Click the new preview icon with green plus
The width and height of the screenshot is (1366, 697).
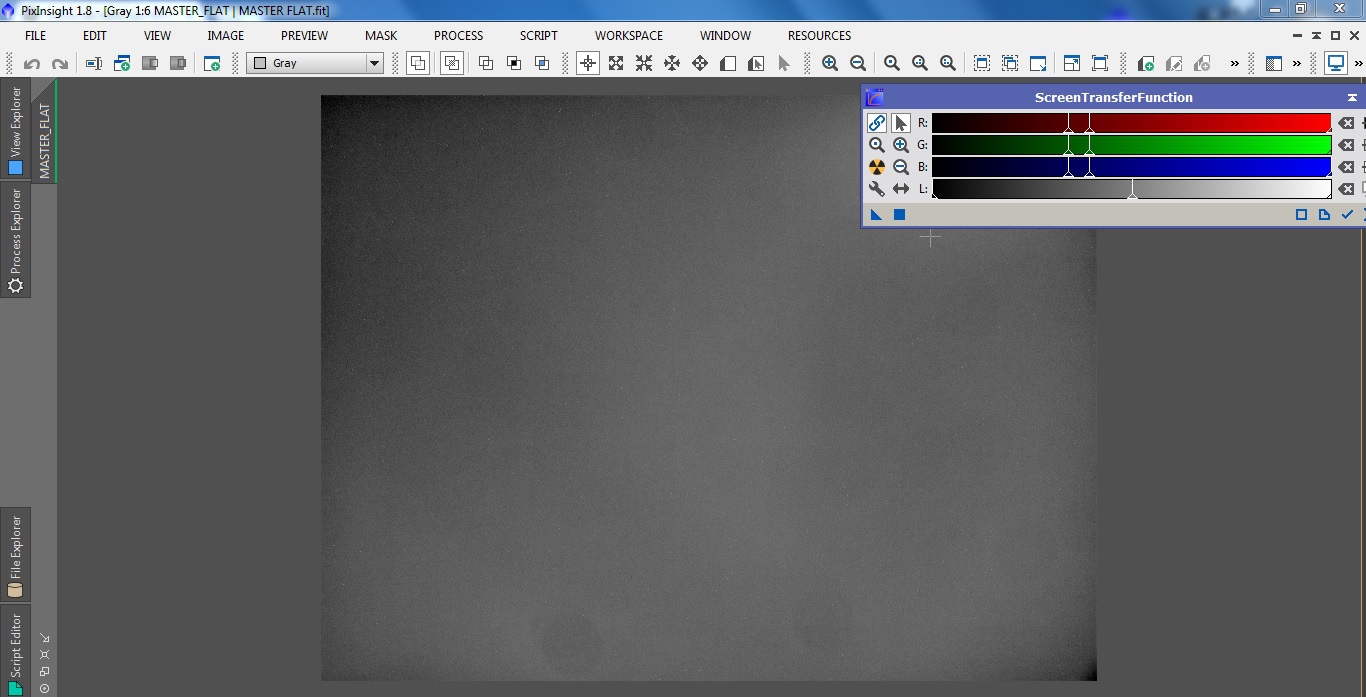pyautogui.click(x=122, y=63)
